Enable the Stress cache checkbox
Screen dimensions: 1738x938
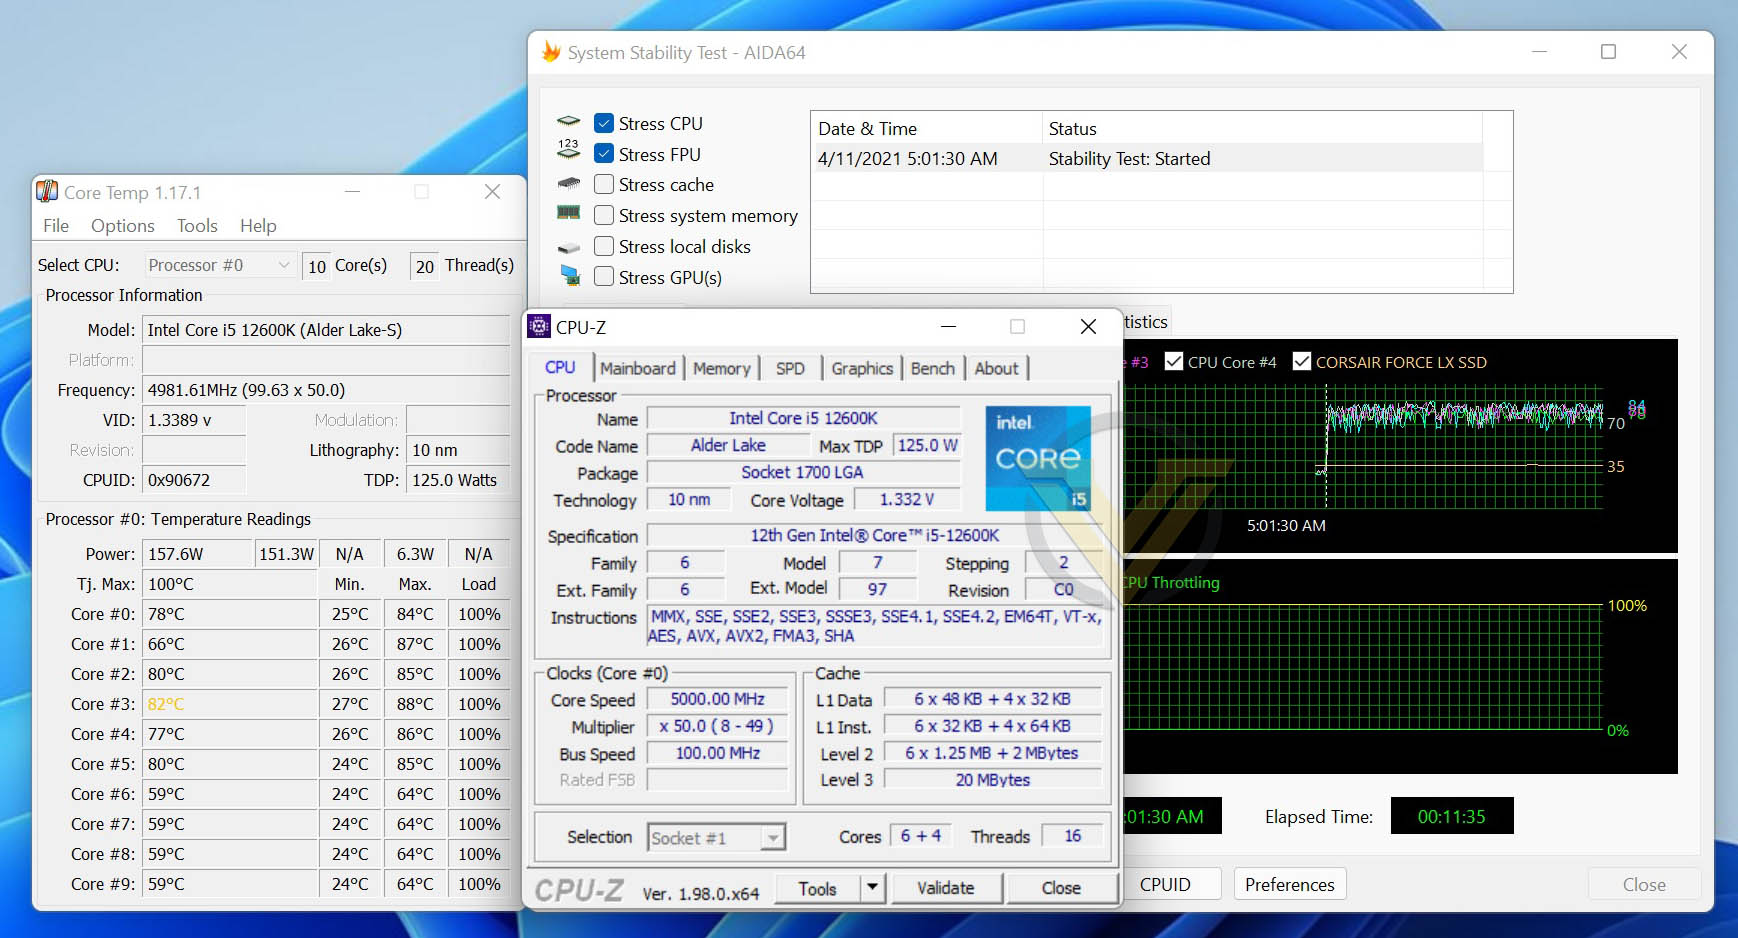pyautogui.click(x=604, y=184)
